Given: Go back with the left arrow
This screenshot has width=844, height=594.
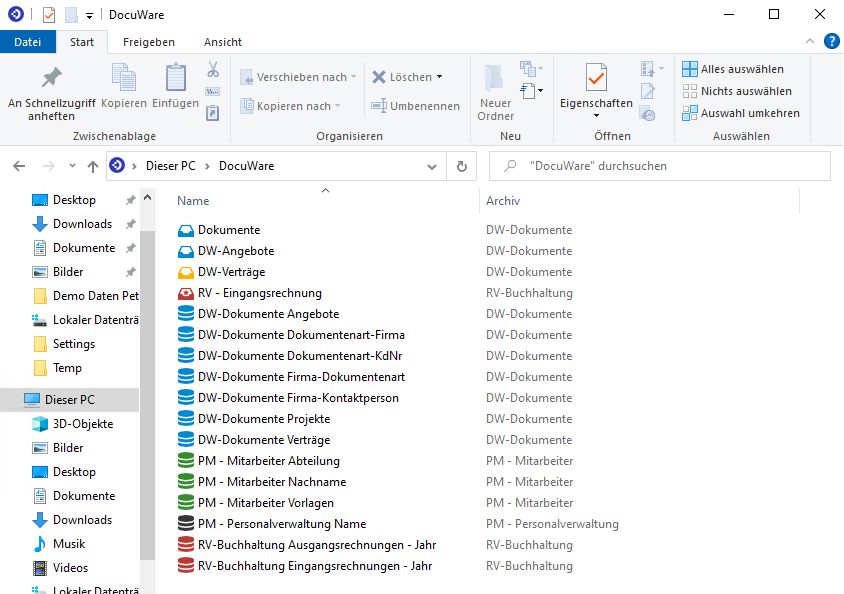Looking at the screenshot, I should pos(19,166).
